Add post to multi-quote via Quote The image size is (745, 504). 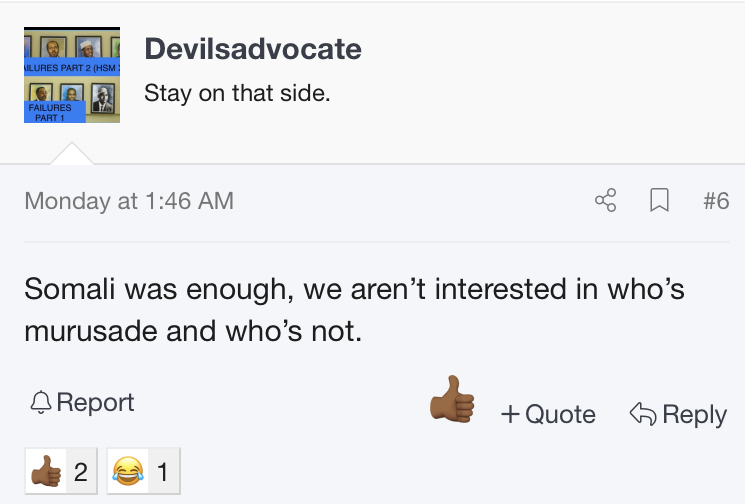[x=548, y=414]
